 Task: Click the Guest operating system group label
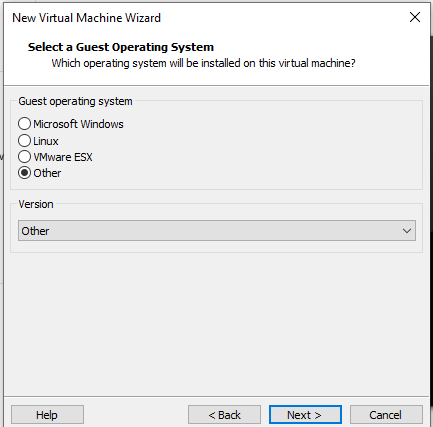(x=75, y=101)
